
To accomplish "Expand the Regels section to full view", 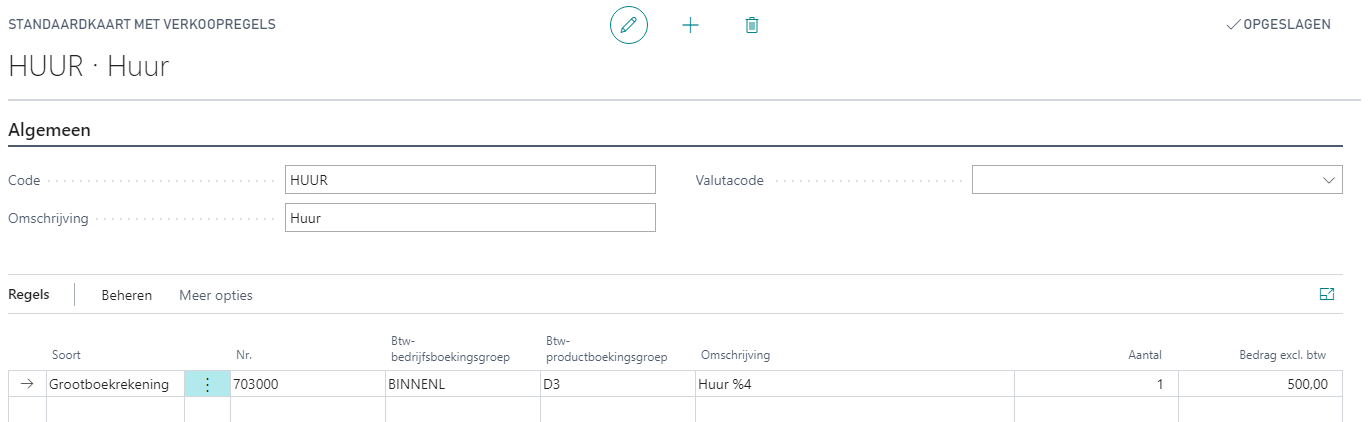I will coord(1327,294).
